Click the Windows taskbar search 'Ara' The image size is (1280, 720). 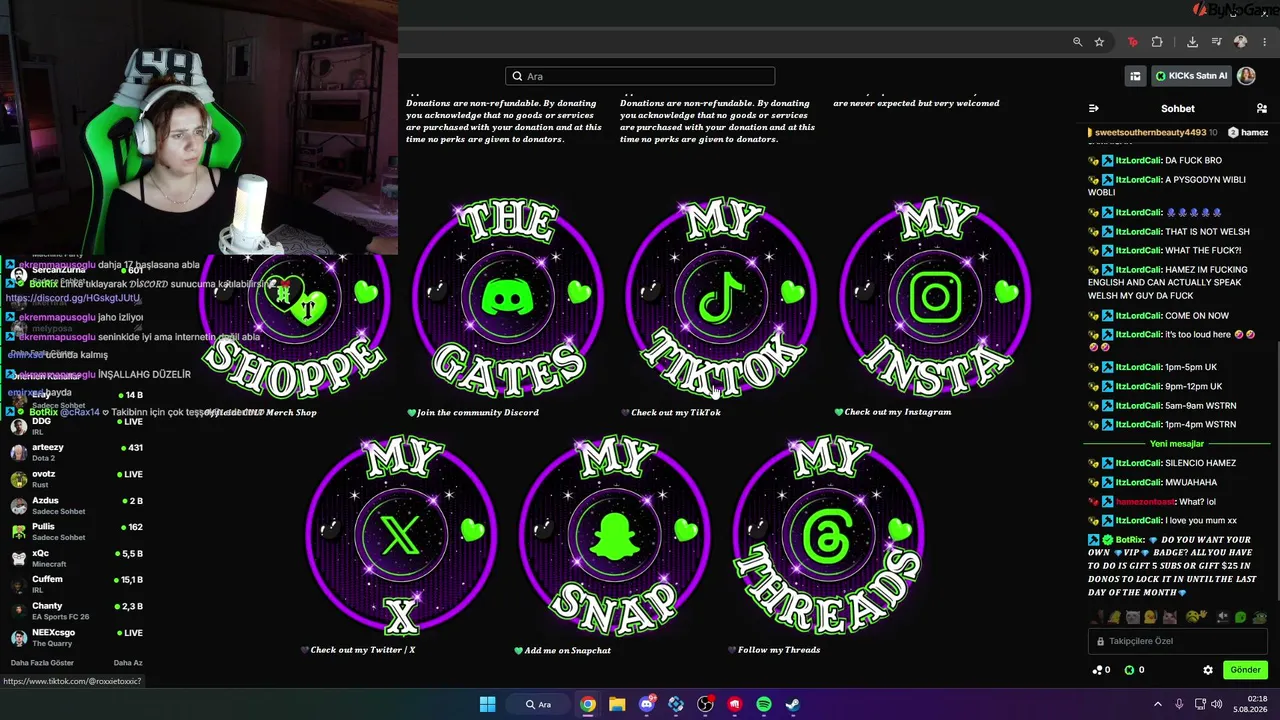point(540,704)
